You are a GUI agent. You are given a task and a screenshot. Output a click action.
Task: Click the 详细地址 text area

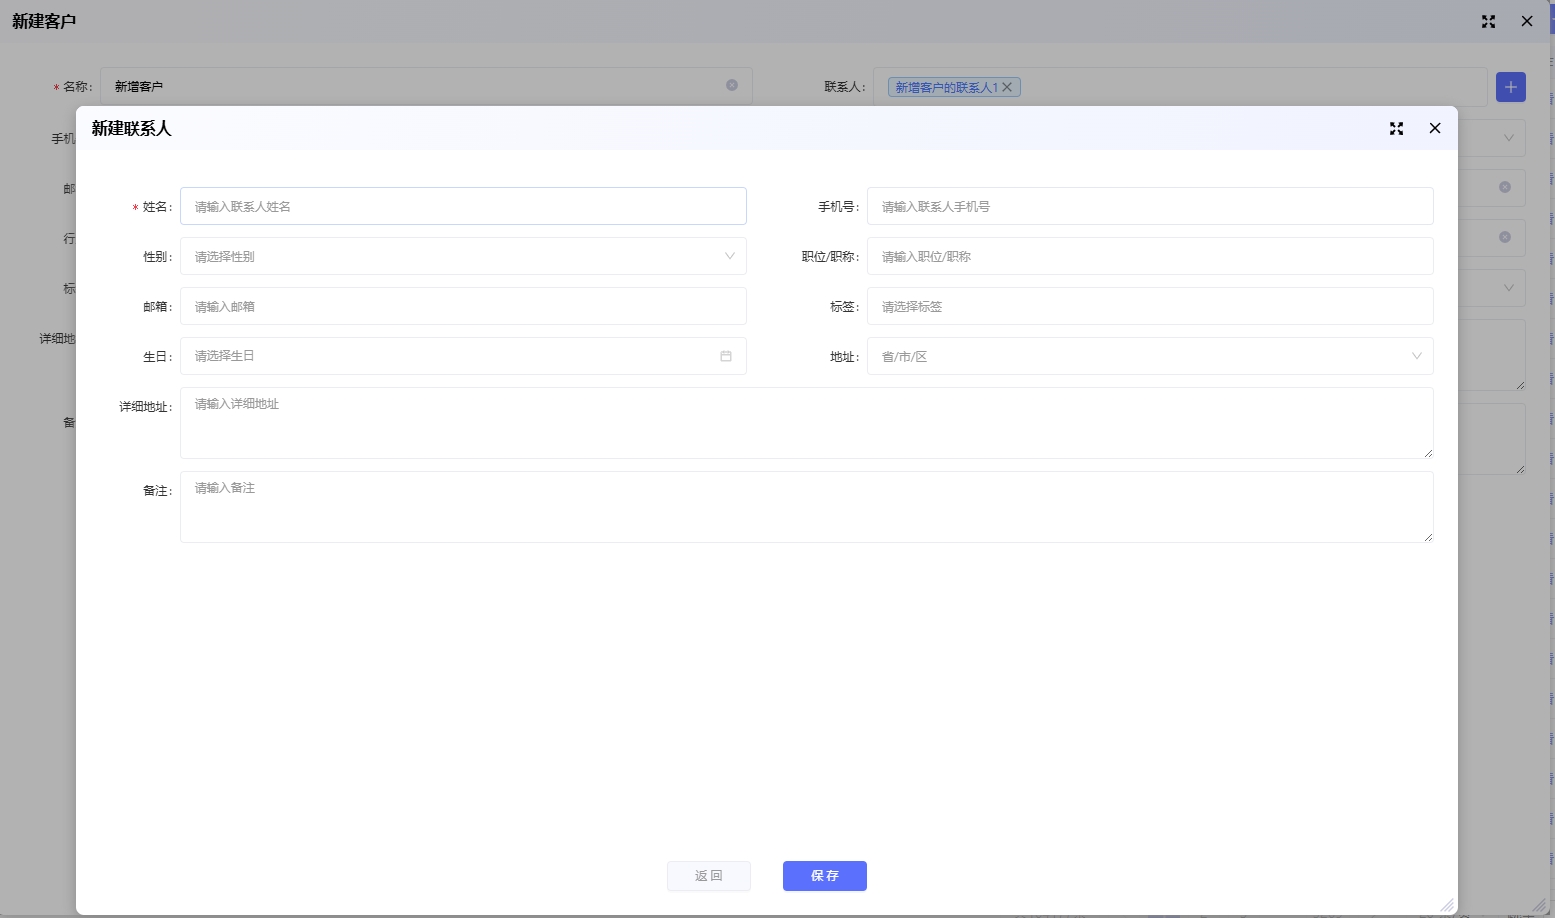(805, 422)
